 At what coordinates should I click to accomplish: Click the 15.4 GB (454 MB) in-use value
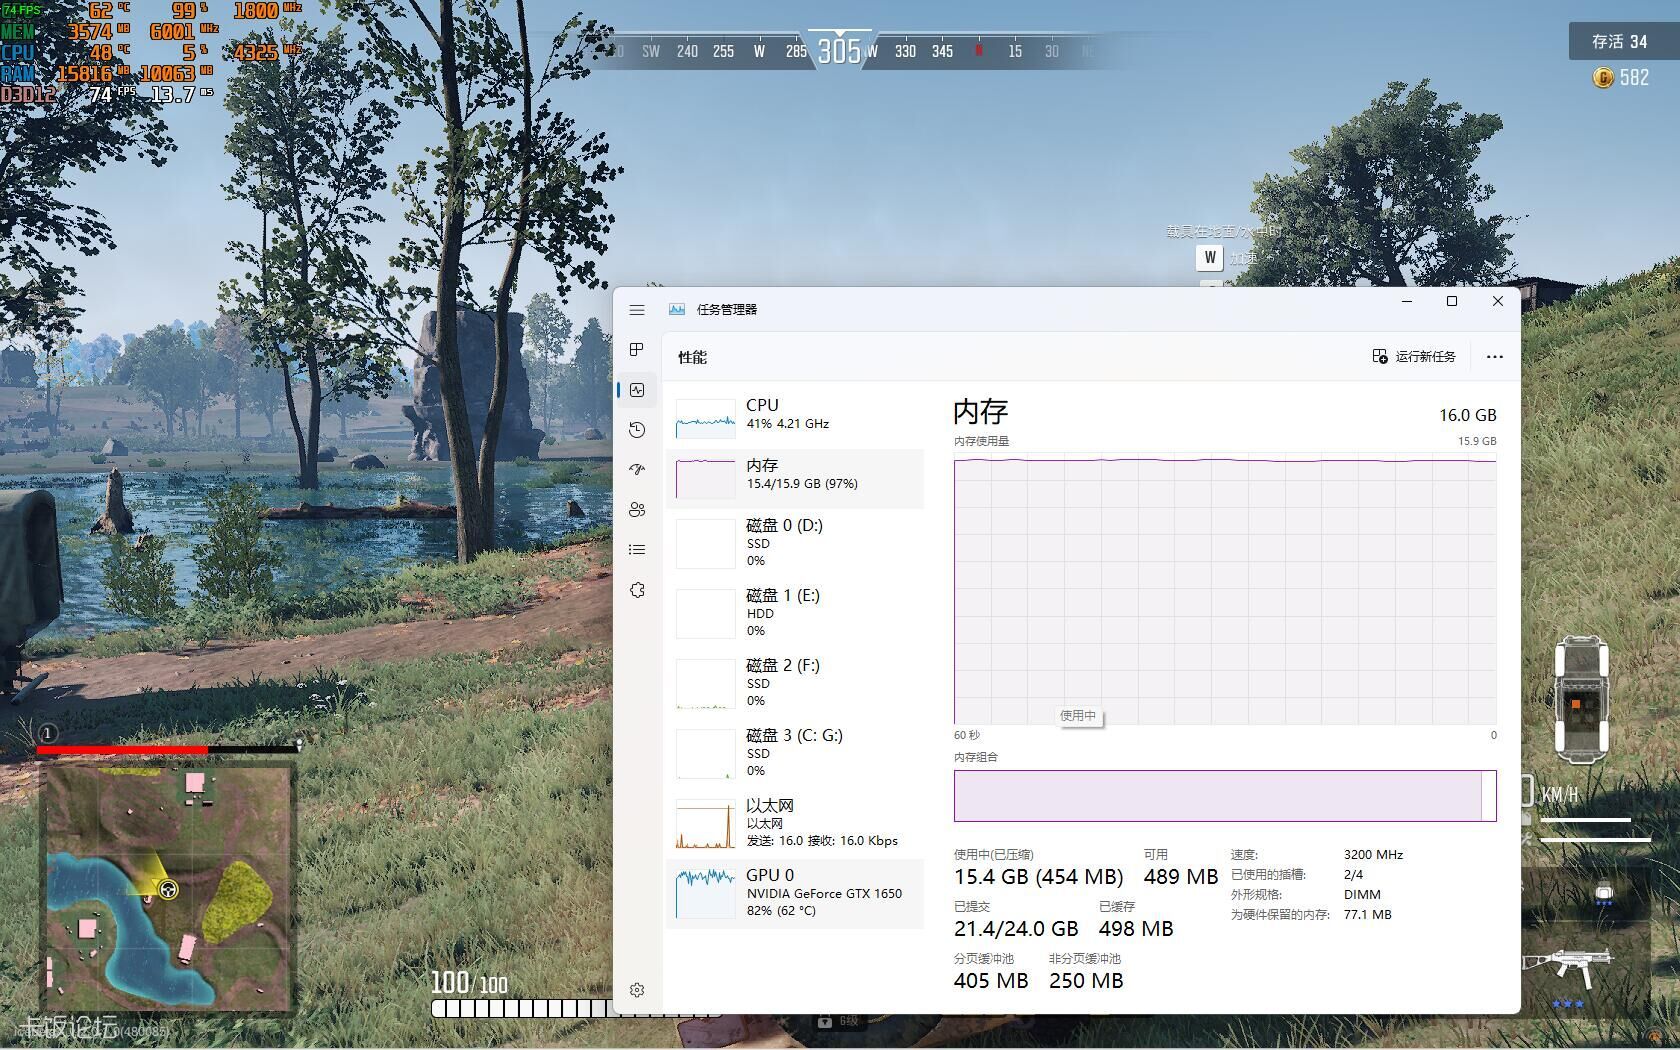1038,877
